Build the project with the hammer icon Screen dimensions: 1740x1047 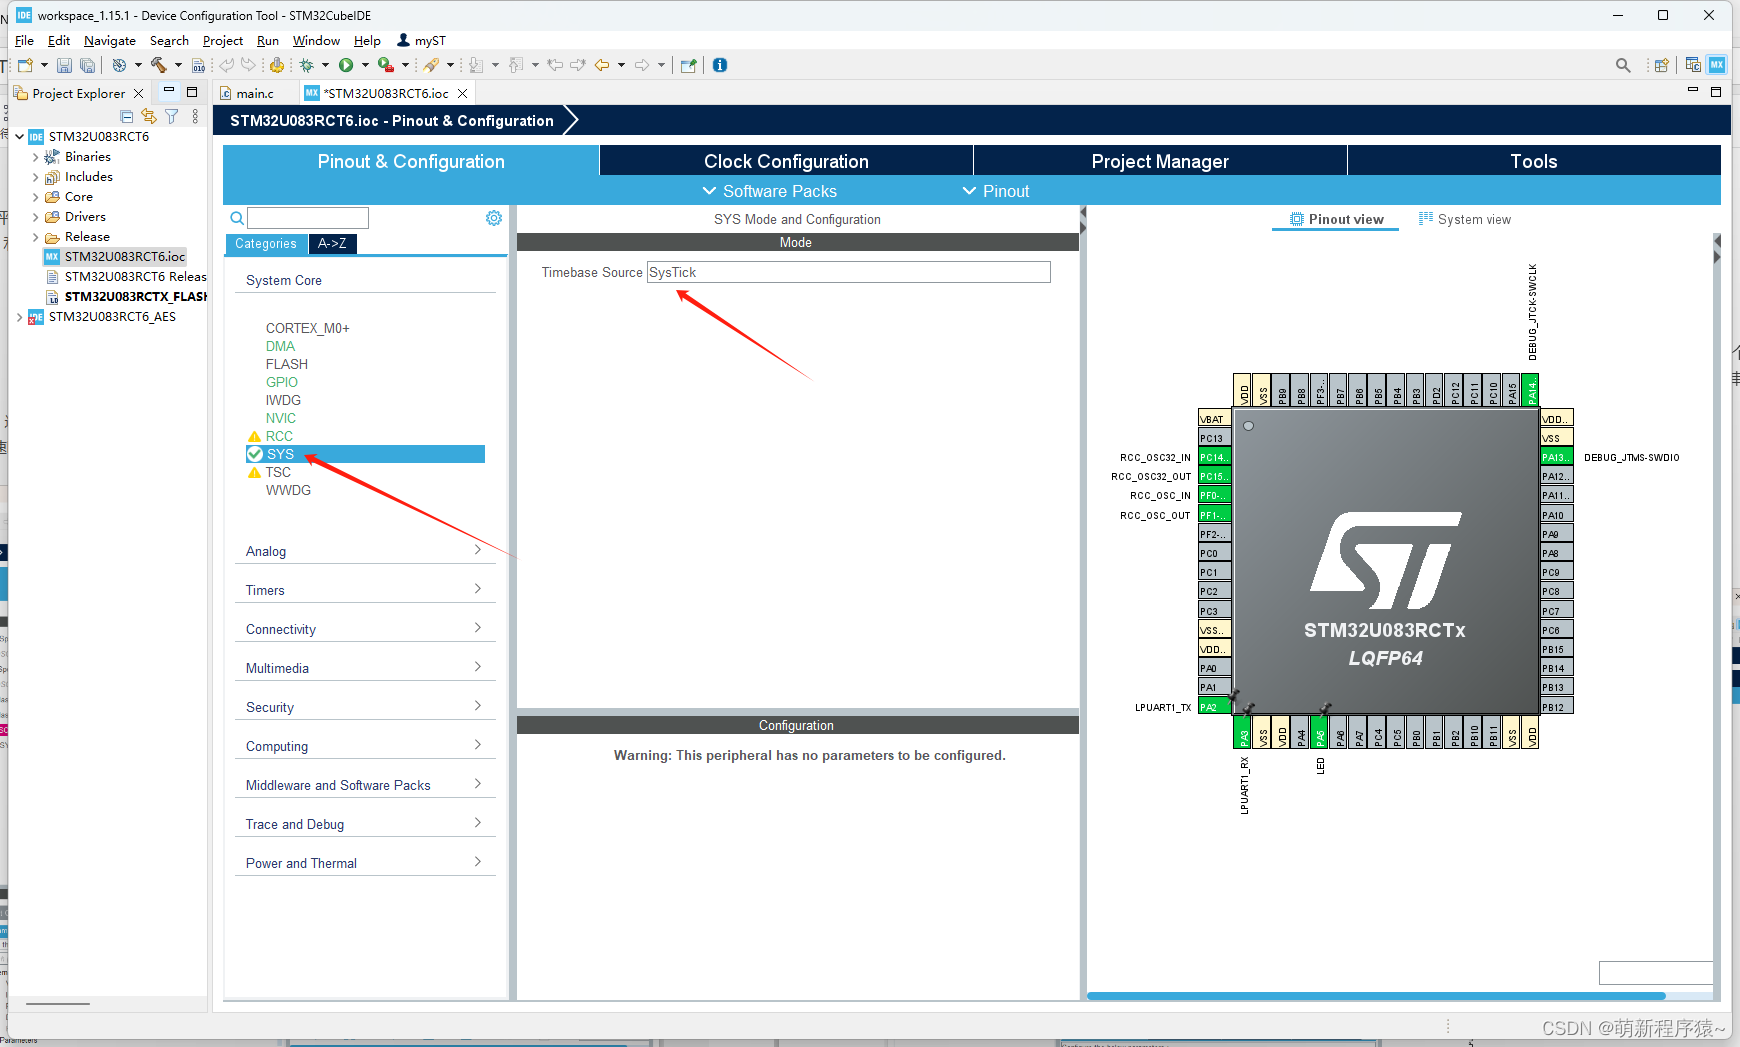tap(158, 65)
